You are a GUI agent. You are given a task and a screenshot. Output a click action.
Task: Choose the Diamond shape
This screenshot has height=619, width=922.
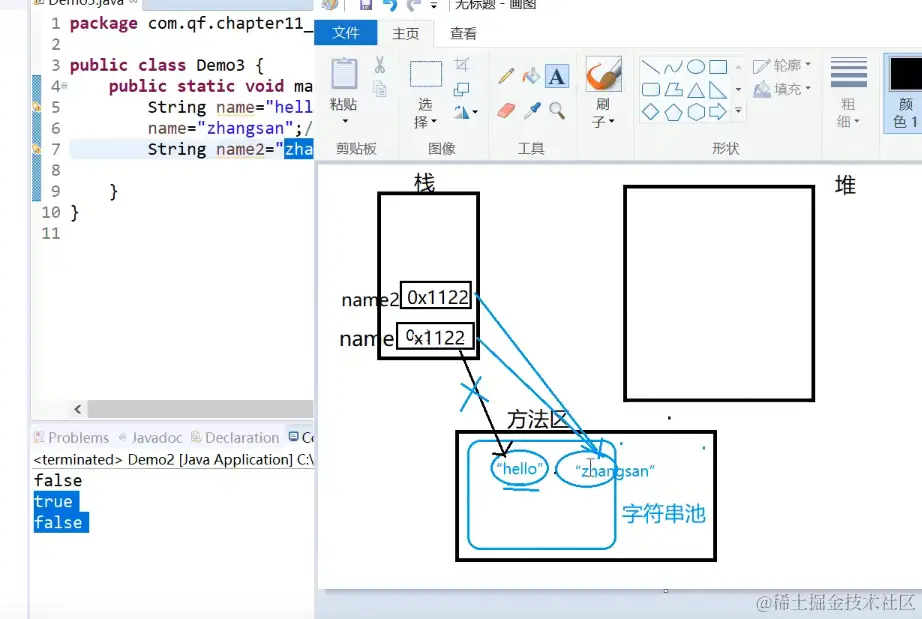[650, 112]
